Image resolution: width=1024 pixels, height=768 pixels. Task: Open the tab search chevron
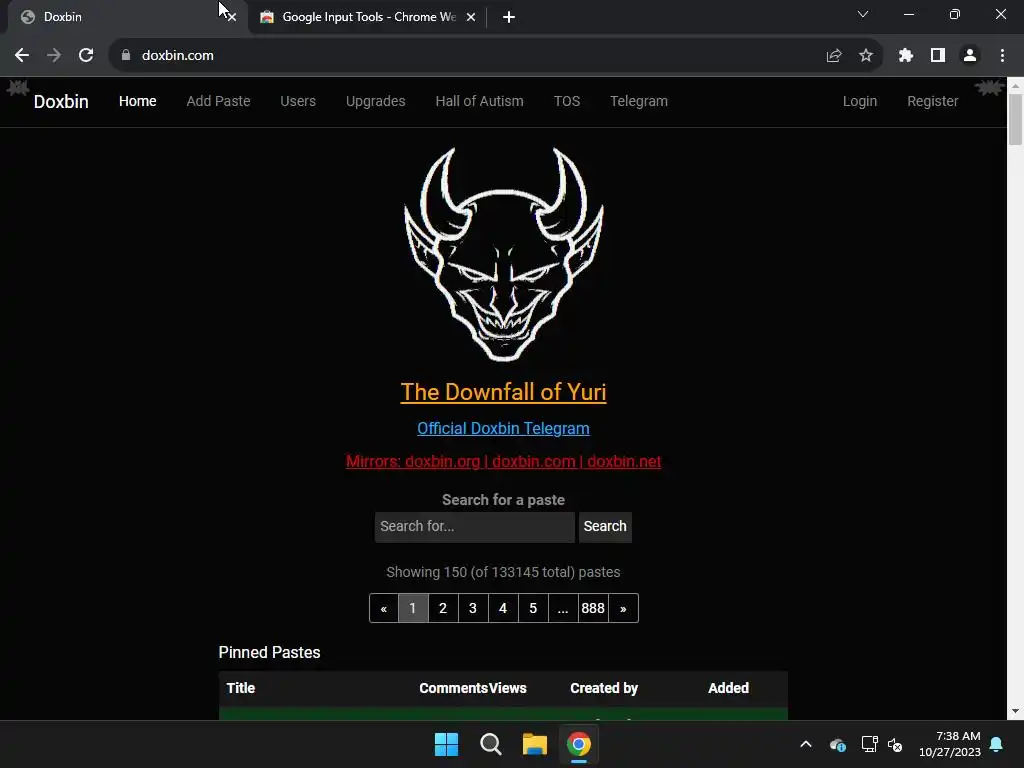pos(863,14)
